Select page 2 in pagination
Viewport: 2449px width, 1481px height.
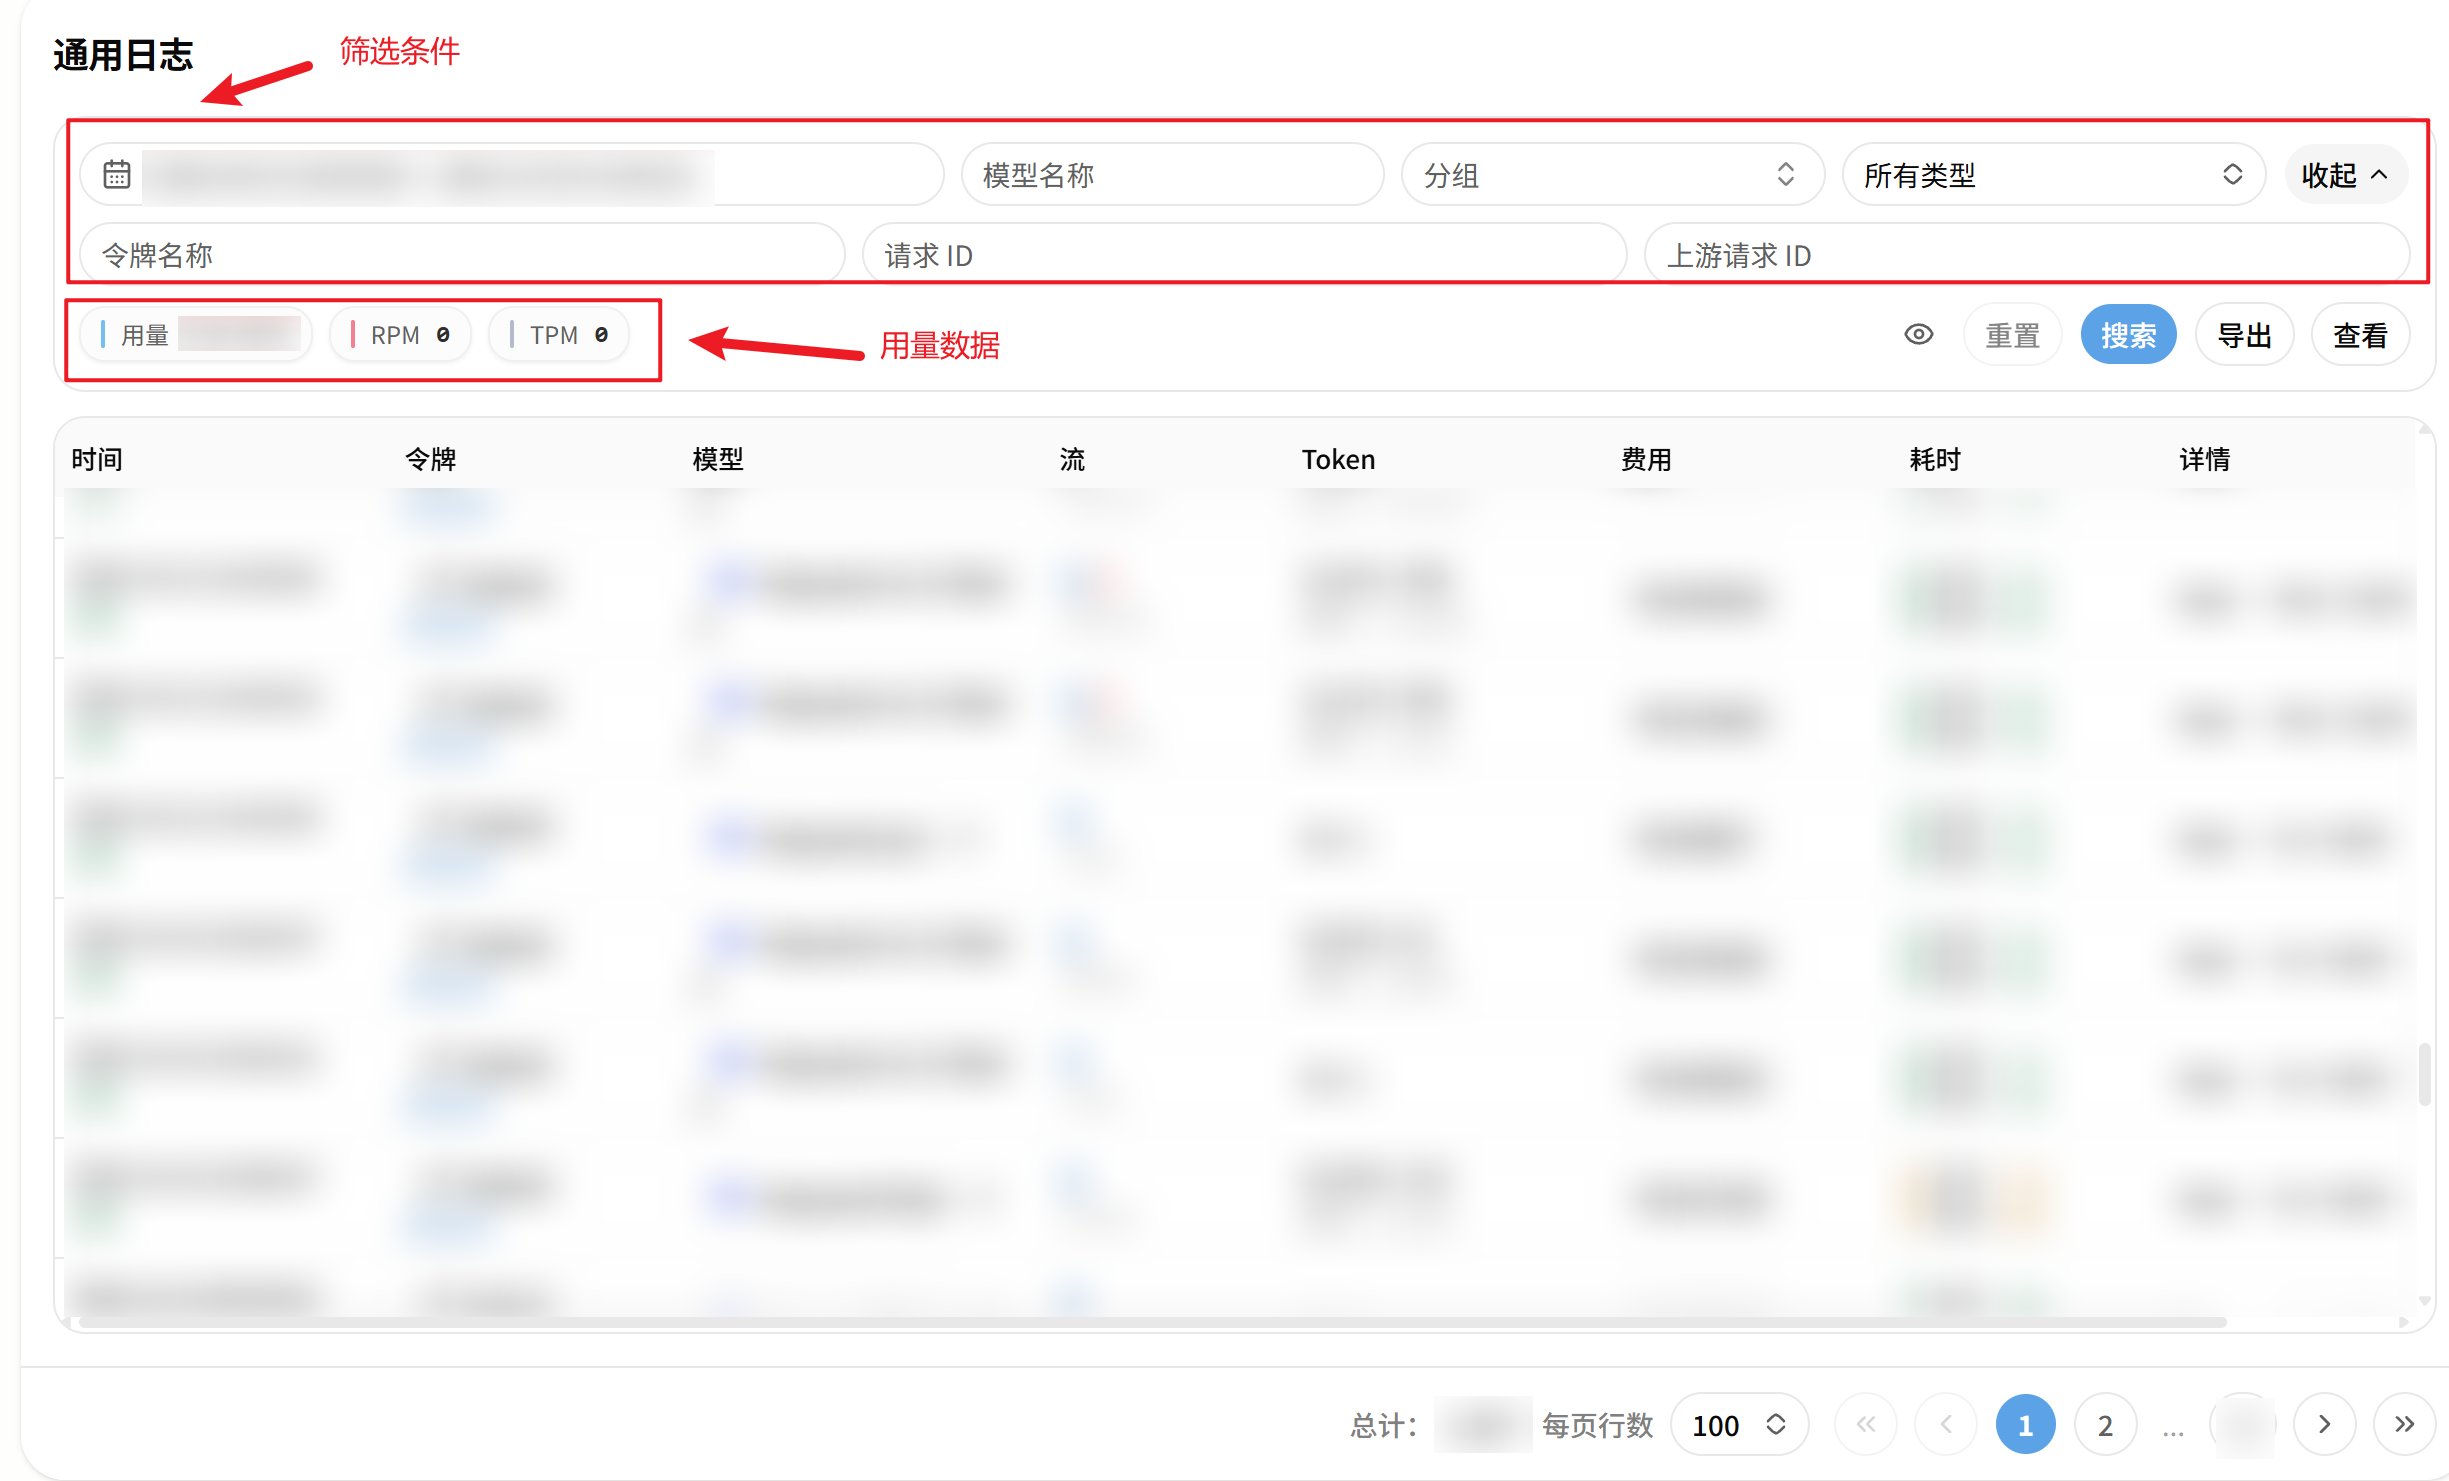pyautogui.click(x=2105, y=1424)
